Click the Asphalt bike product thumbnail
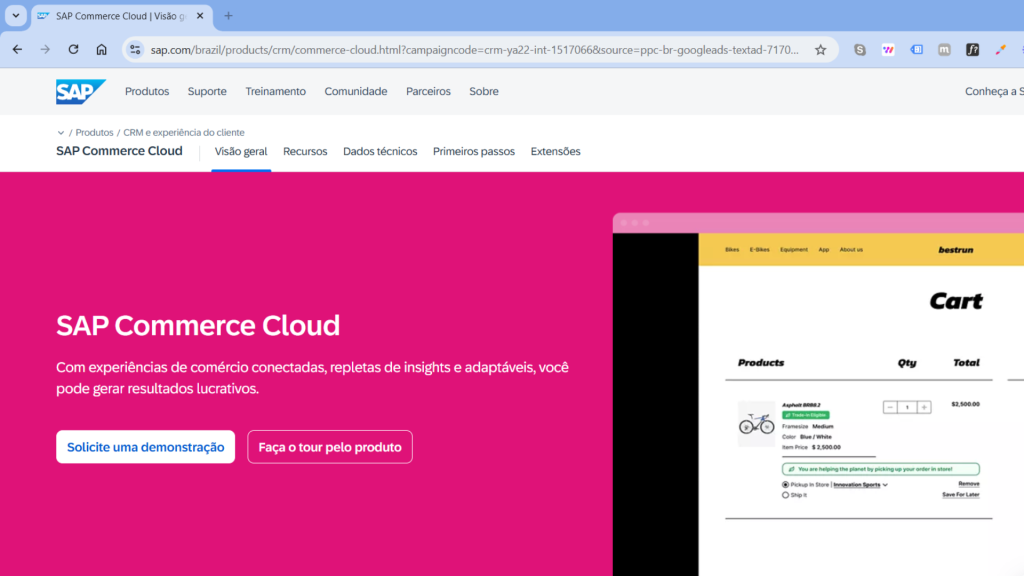 (x=756, y=424)
